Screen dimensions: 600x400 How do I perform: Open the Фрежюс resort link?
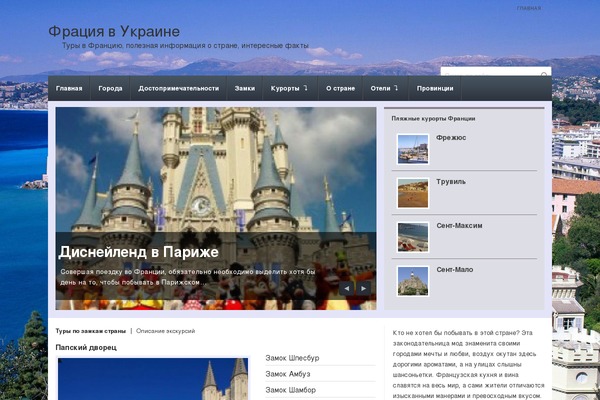tap(451, 138)
